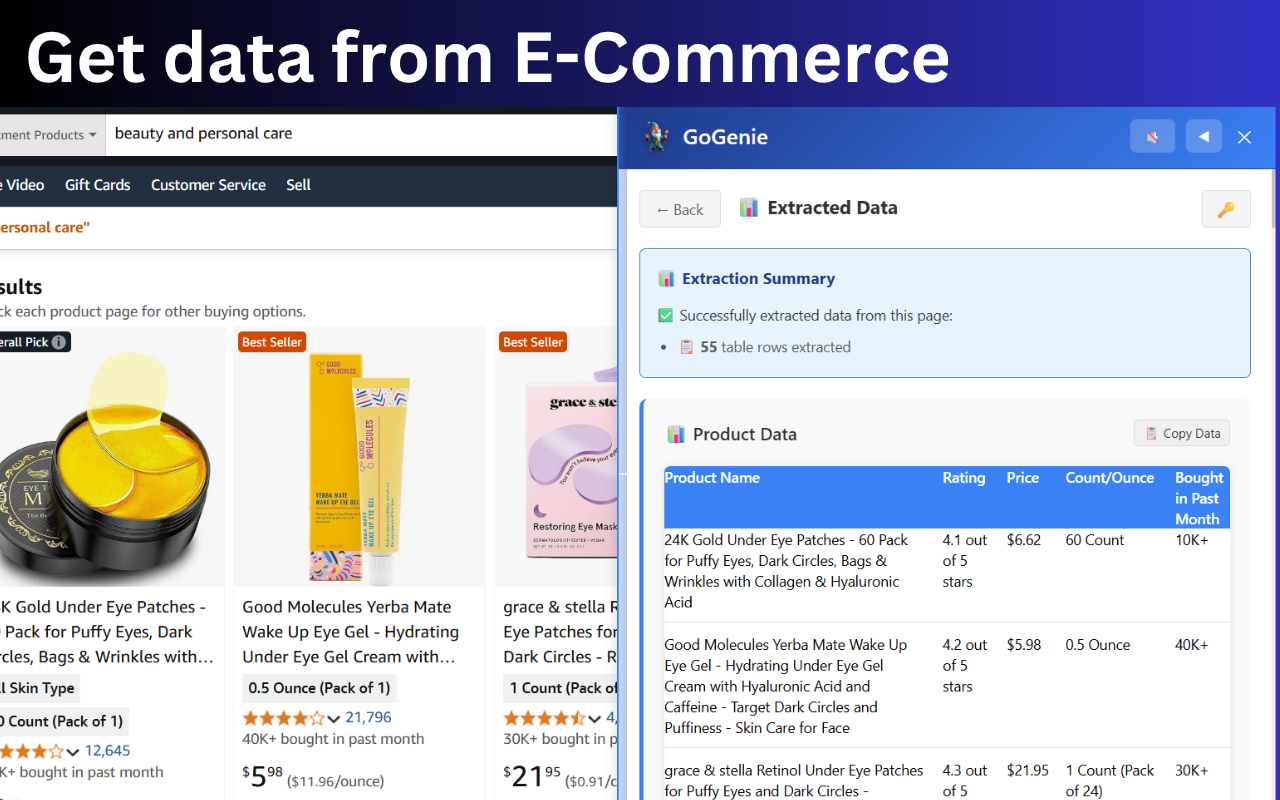Image resolution: width=1280 pixels, height=800 pixels.
Task: Select the Count (Pack of 1) option
Action: pos(62,721)
